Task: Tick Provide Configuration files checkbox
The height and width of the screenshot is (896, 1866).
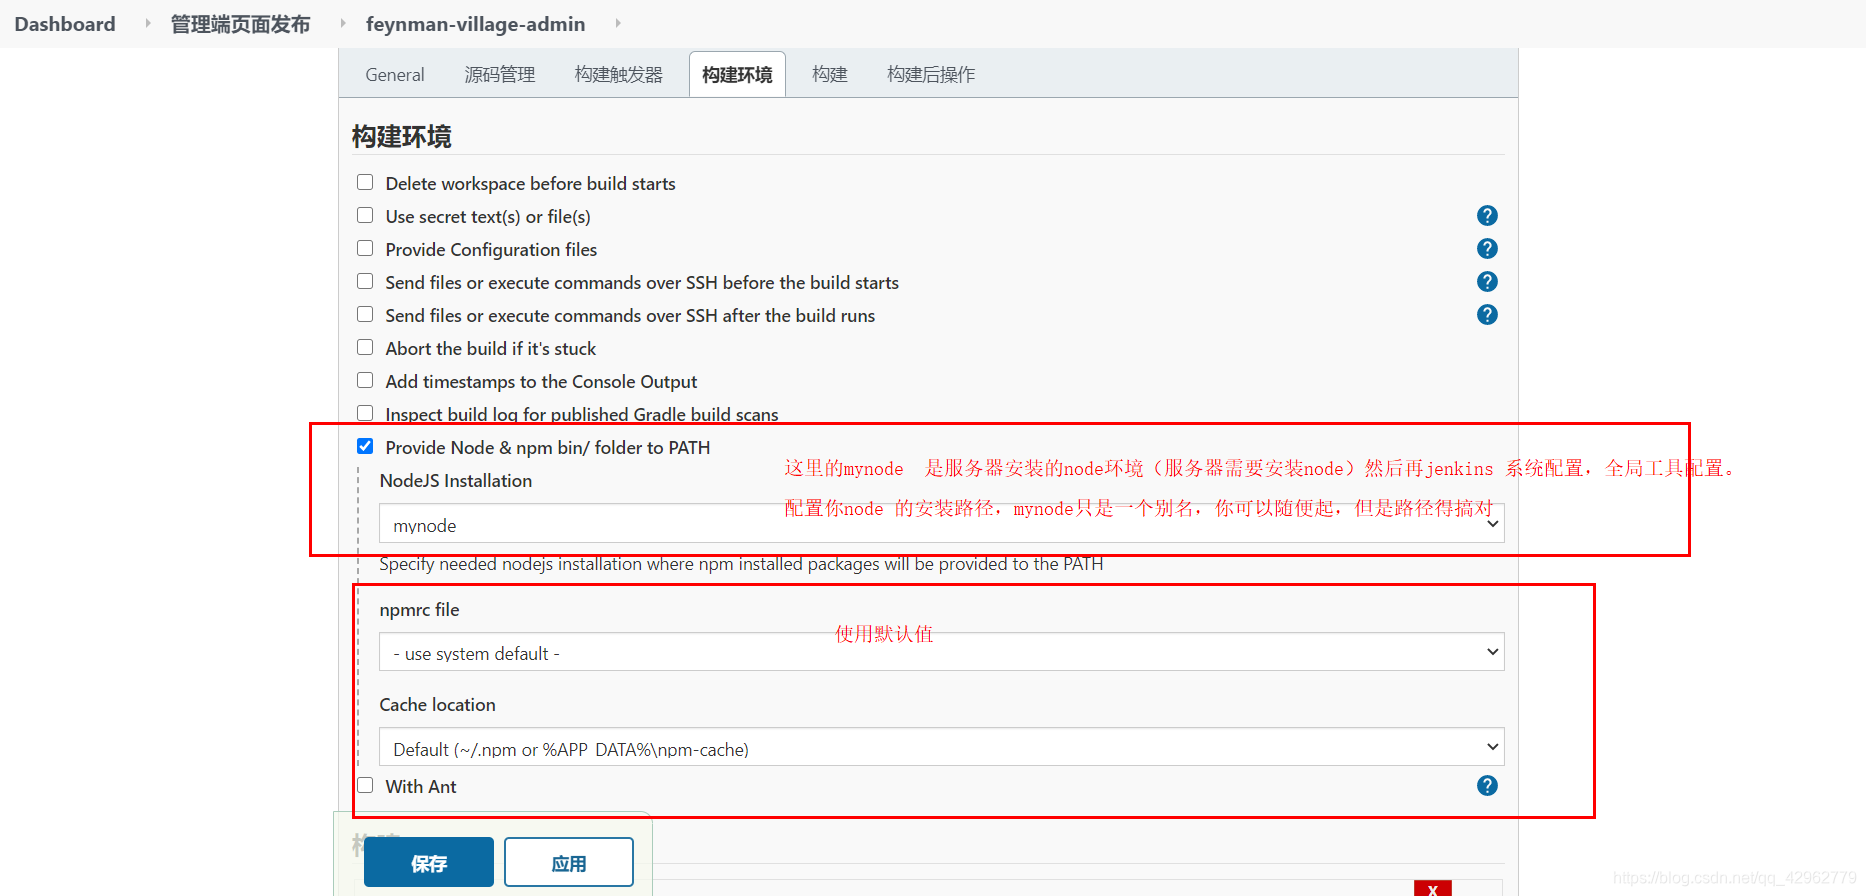Action: tap(365, 249)
